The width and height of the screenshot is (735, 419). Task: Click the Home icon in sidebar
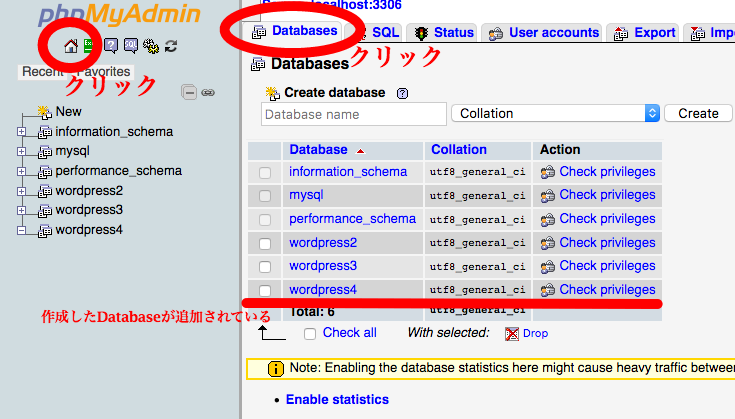[x=71, y=46]
